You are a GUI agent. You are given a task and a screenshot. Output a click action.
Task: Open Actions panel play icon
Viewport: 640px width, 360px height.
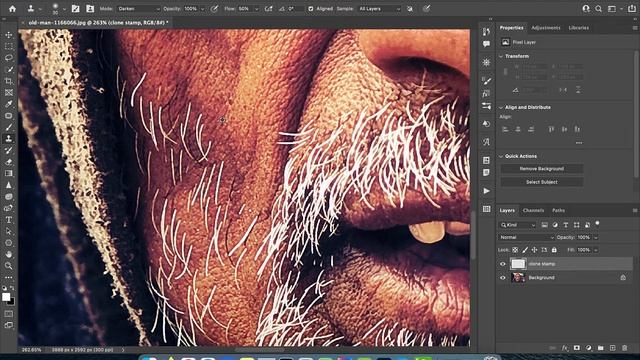coord(486,191)
